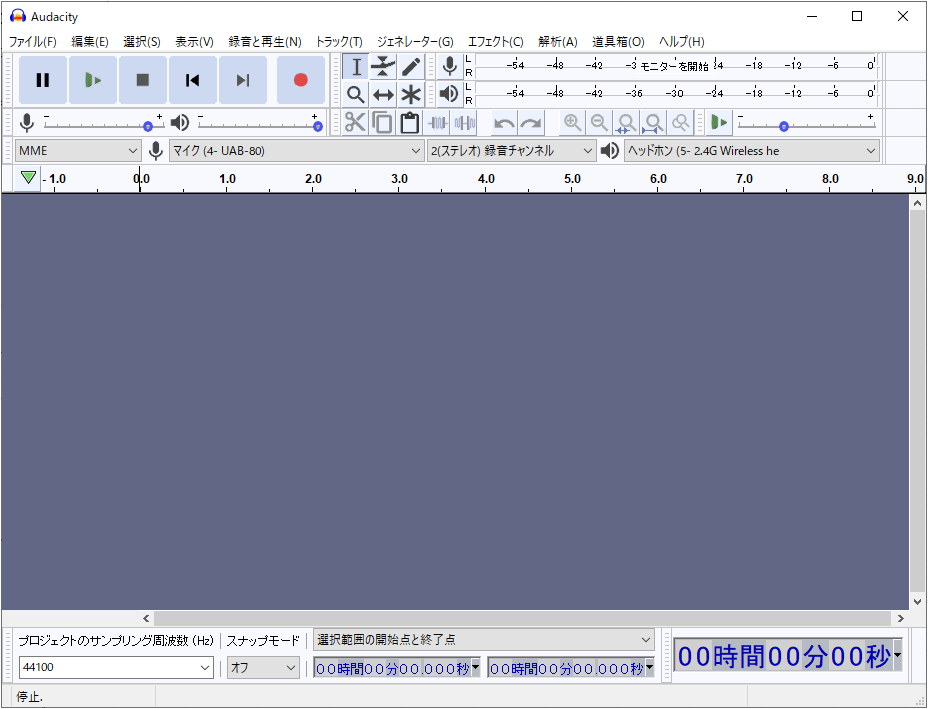Viewport: 928px width, 709px height.
Task: Open the MME audio host dropdown
Action: tap(78, 151)
